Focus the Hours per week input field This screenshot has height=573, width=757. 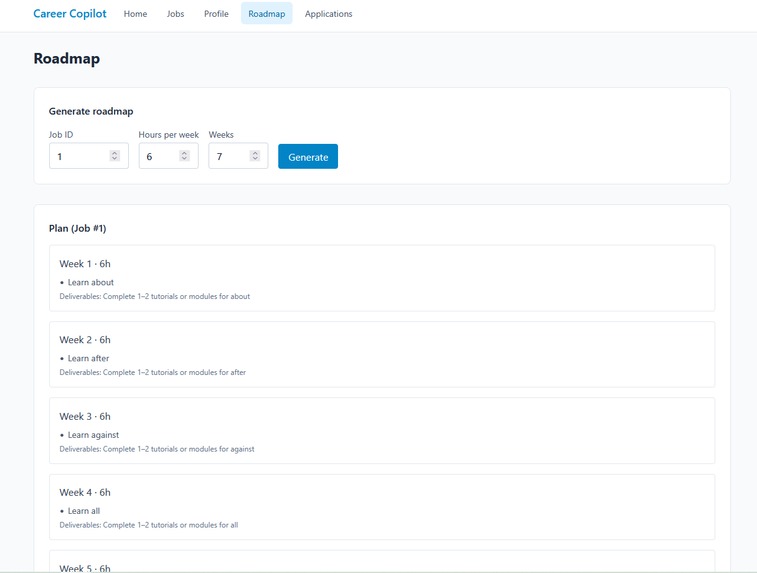coord(168,156)
